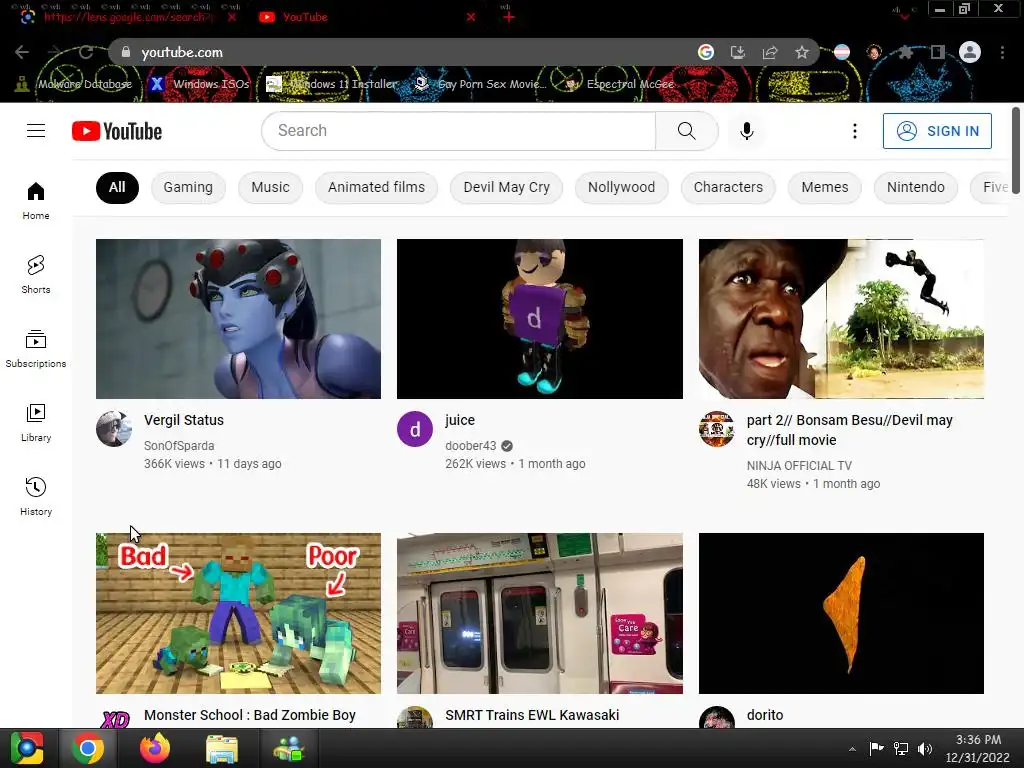Screen dimensions: 1024x768
Task: Select the Memes filter chip
Action: [825, 187]
